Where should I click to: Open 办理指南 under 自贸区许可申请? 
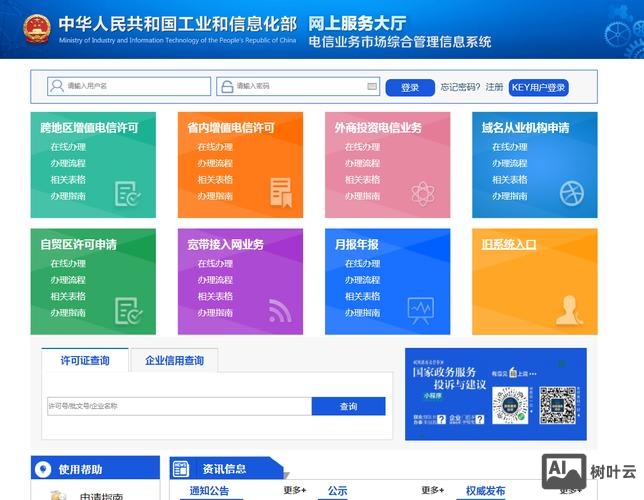(x=68, y=313)
